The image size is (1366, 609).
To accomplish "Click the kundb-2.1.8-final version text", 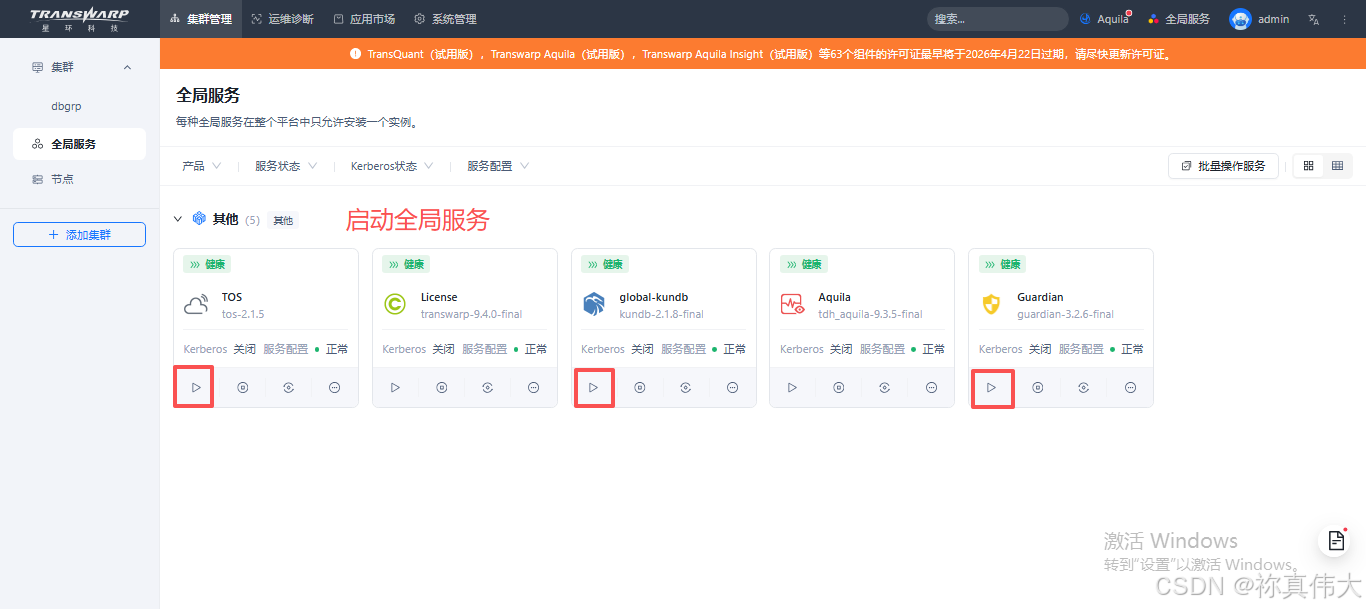I will coord(661,314).
